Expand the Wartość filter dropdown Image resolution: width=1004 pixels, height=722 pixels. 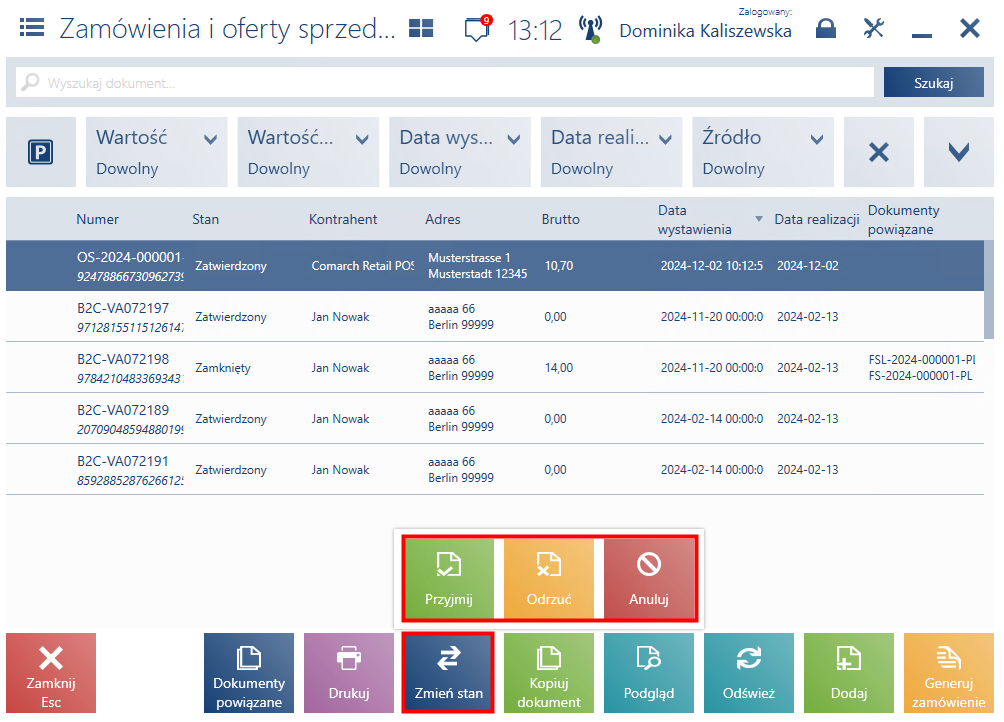point(157,152)
